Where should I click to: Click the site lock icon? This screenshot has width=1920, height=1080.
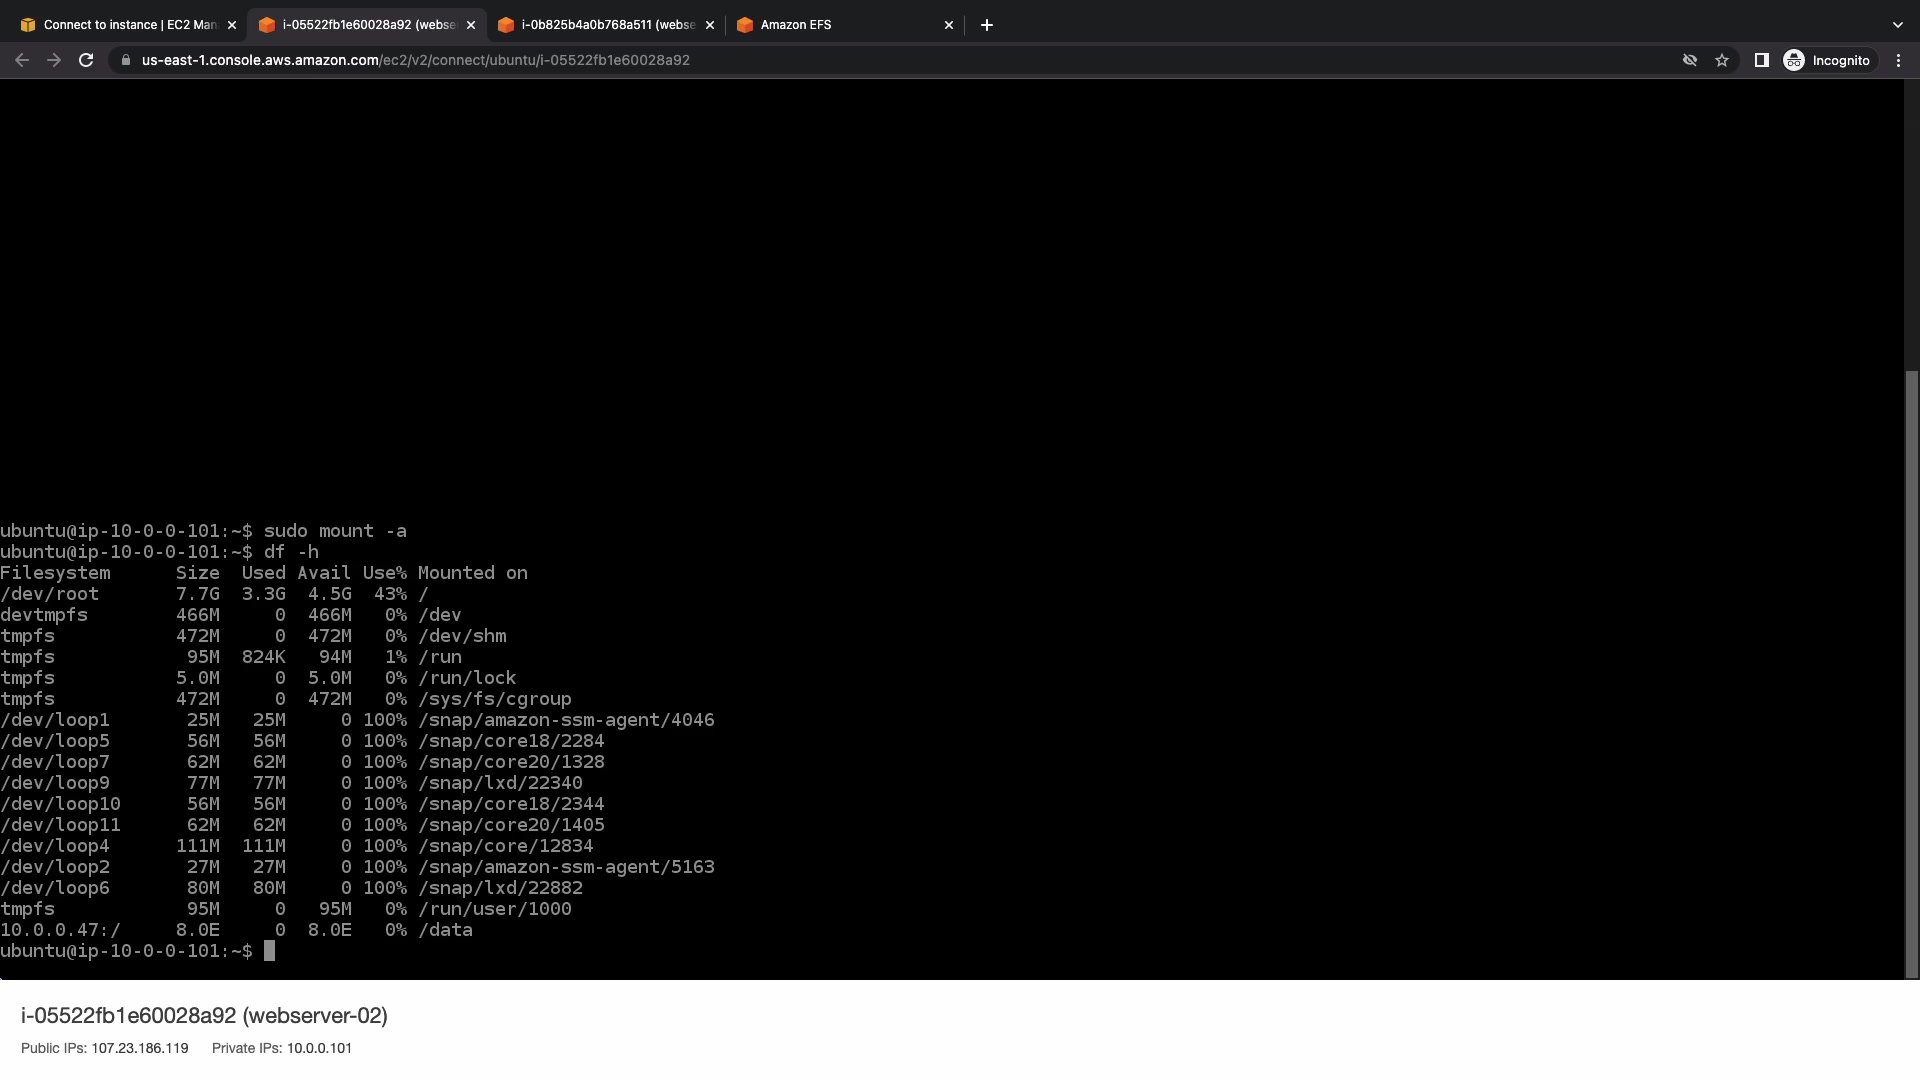click(x=125, y=60)
